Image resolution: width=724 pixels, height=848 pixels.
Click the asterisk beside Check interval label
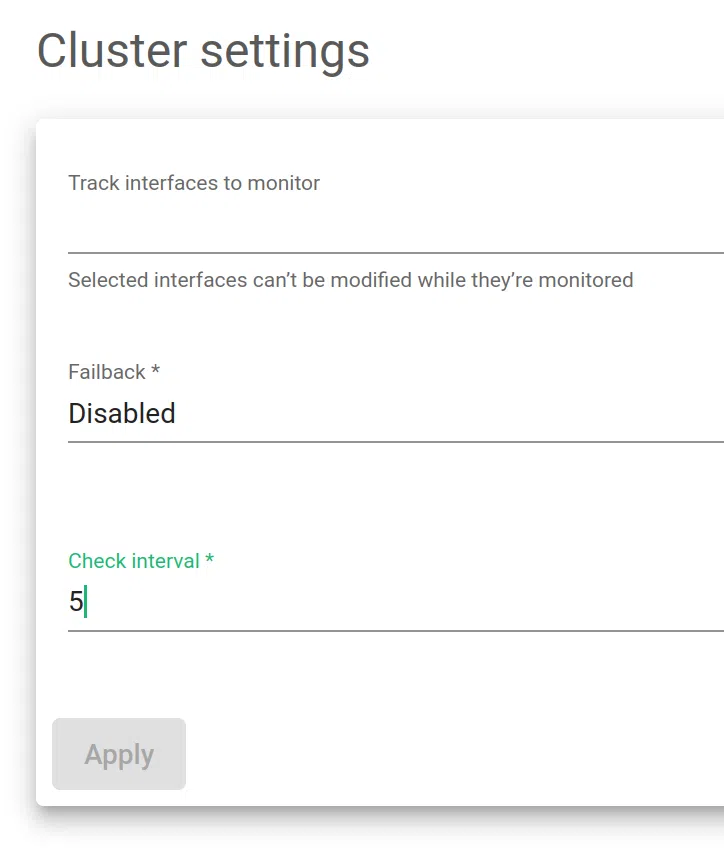[210, 561]
